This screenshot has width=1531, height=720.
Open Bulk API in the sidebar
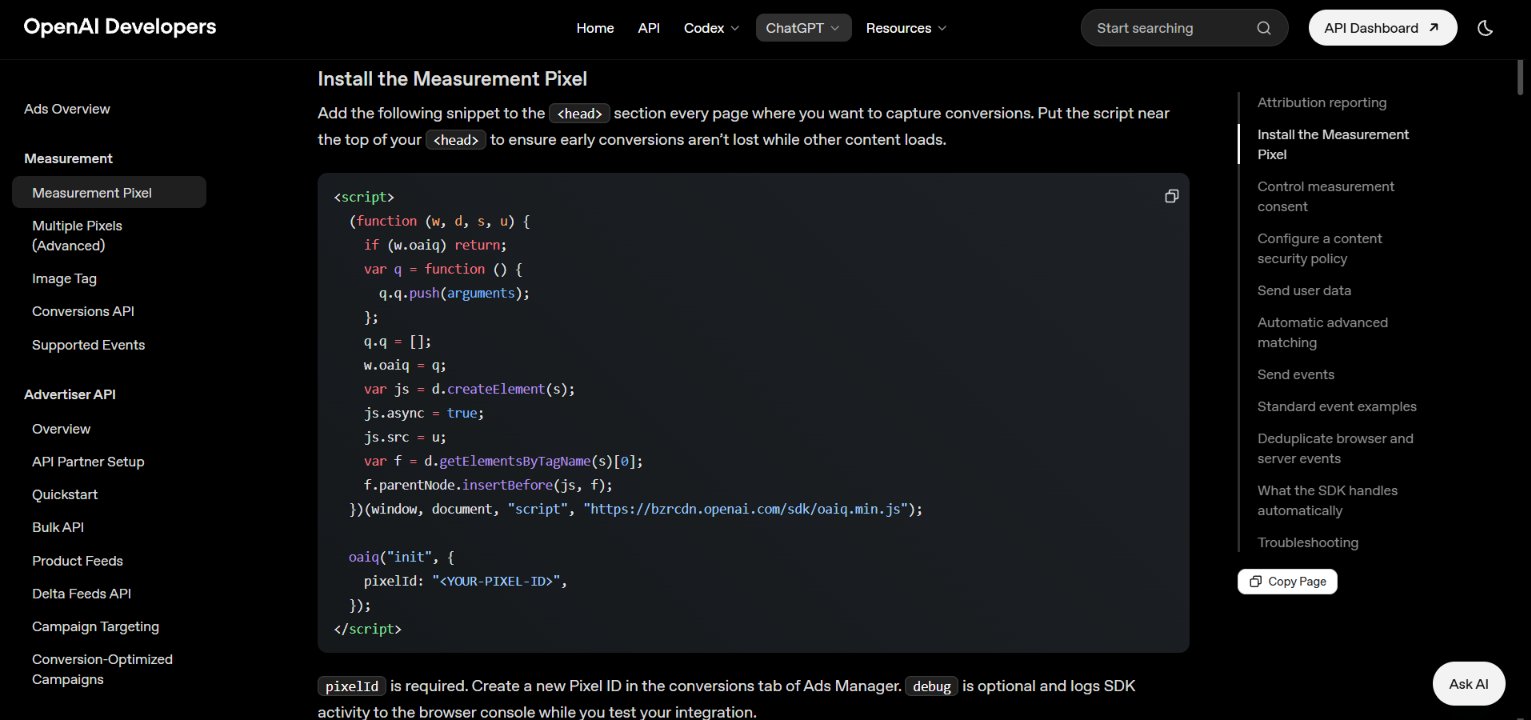58,527
